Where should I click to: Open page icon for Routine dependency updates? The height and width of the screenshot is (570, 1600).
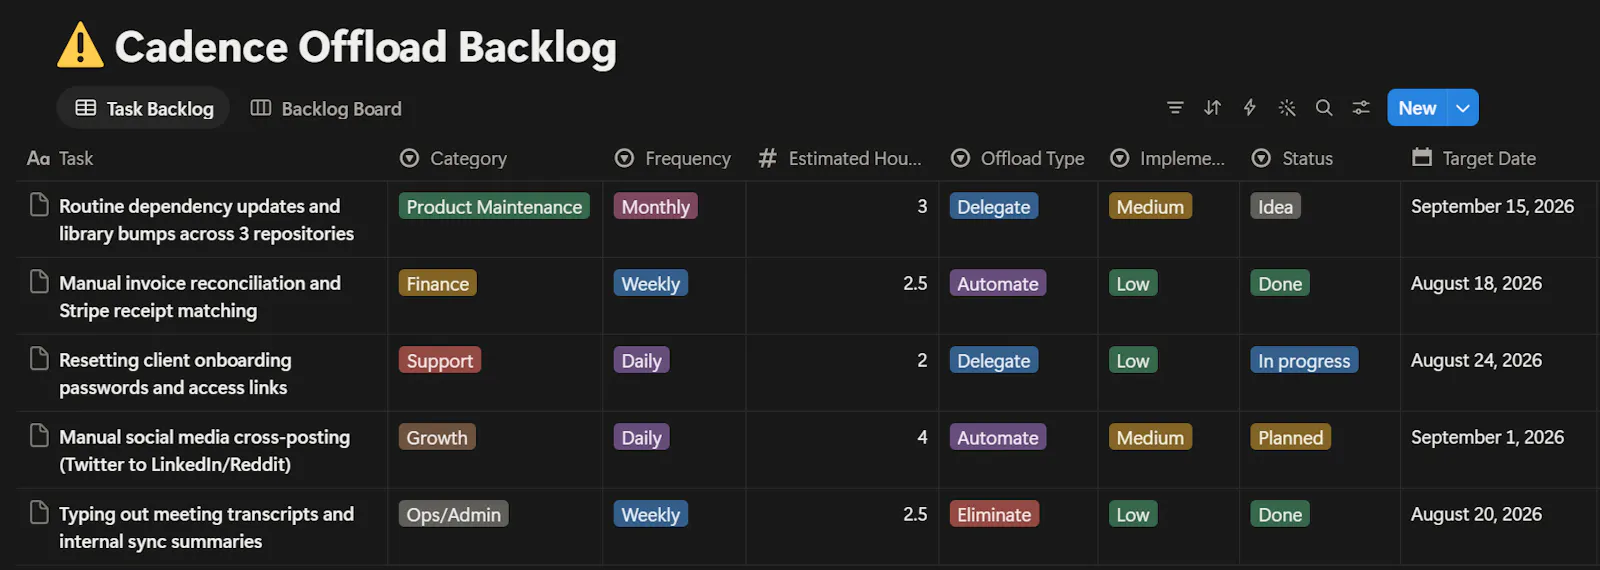[39, 205]
